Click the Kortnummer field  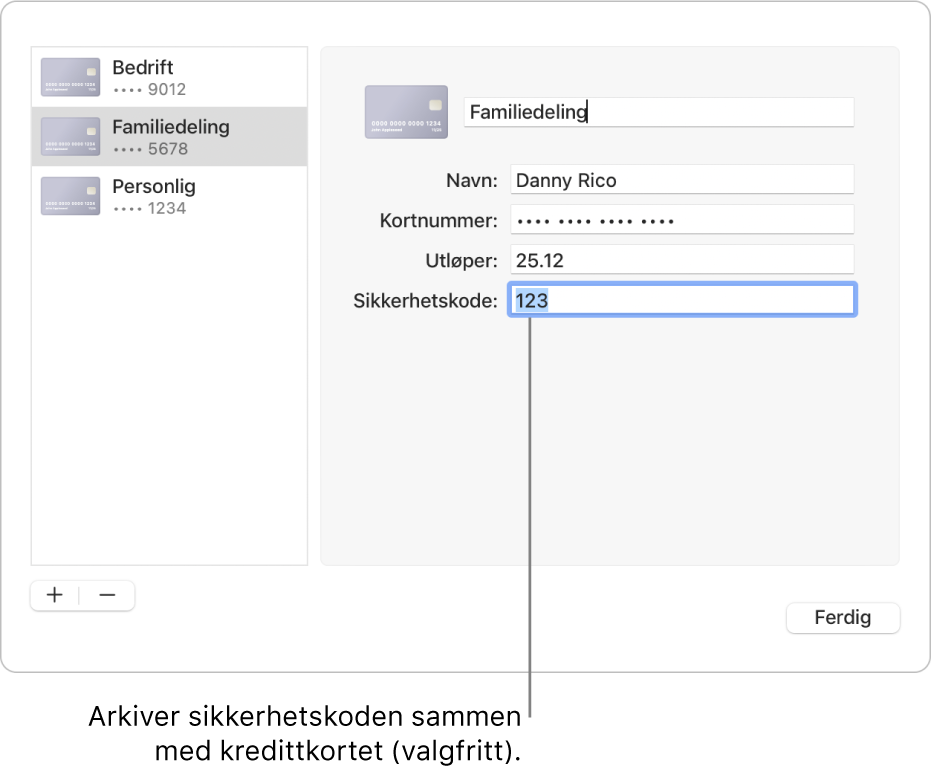click(x=682, y=220)
